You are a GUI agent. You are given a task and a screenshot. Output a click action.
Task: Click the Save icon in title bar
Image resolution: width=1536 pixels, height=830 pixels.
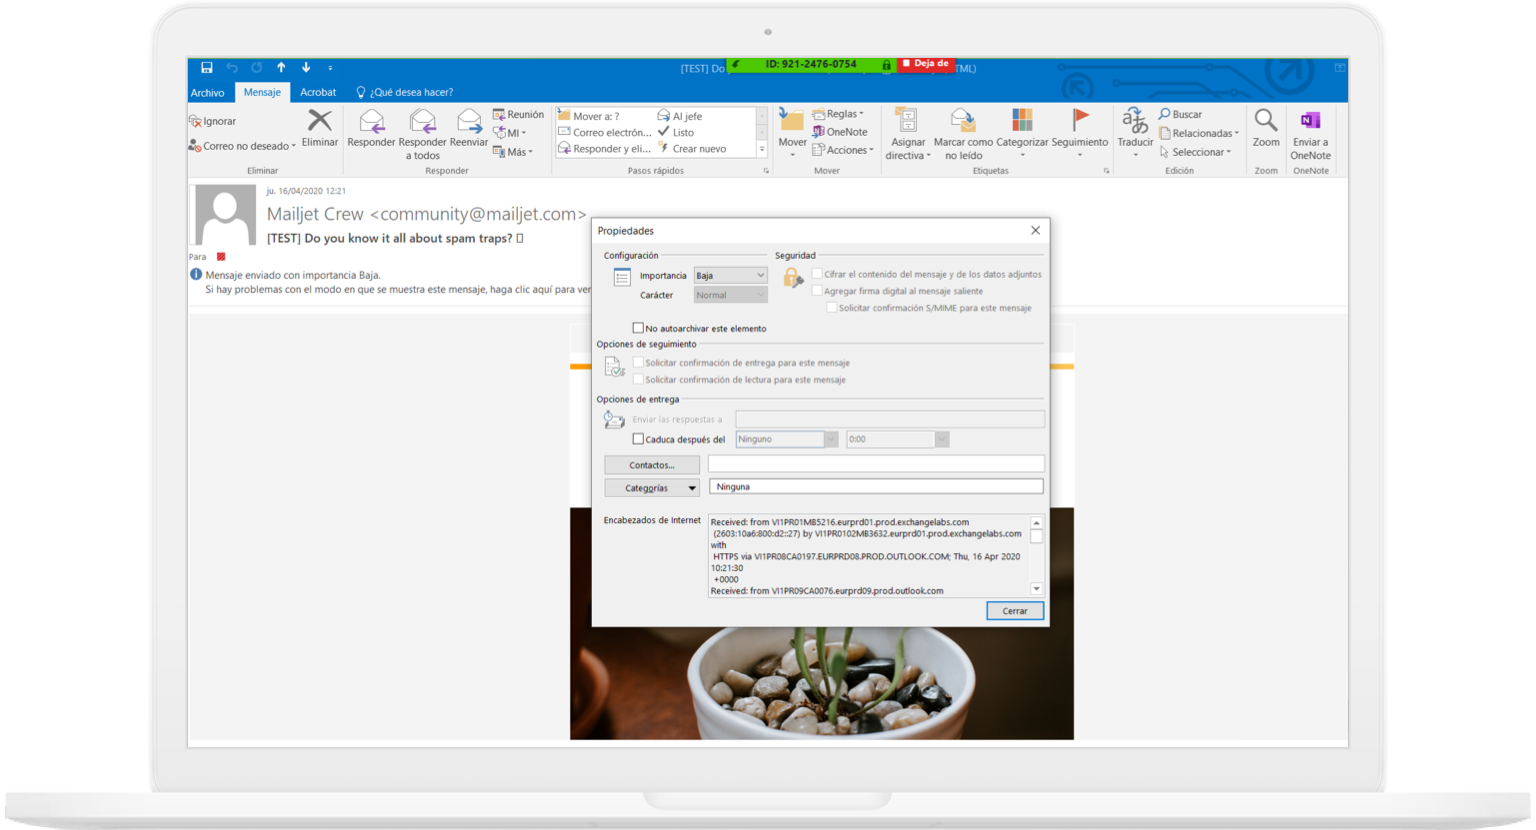207,68
